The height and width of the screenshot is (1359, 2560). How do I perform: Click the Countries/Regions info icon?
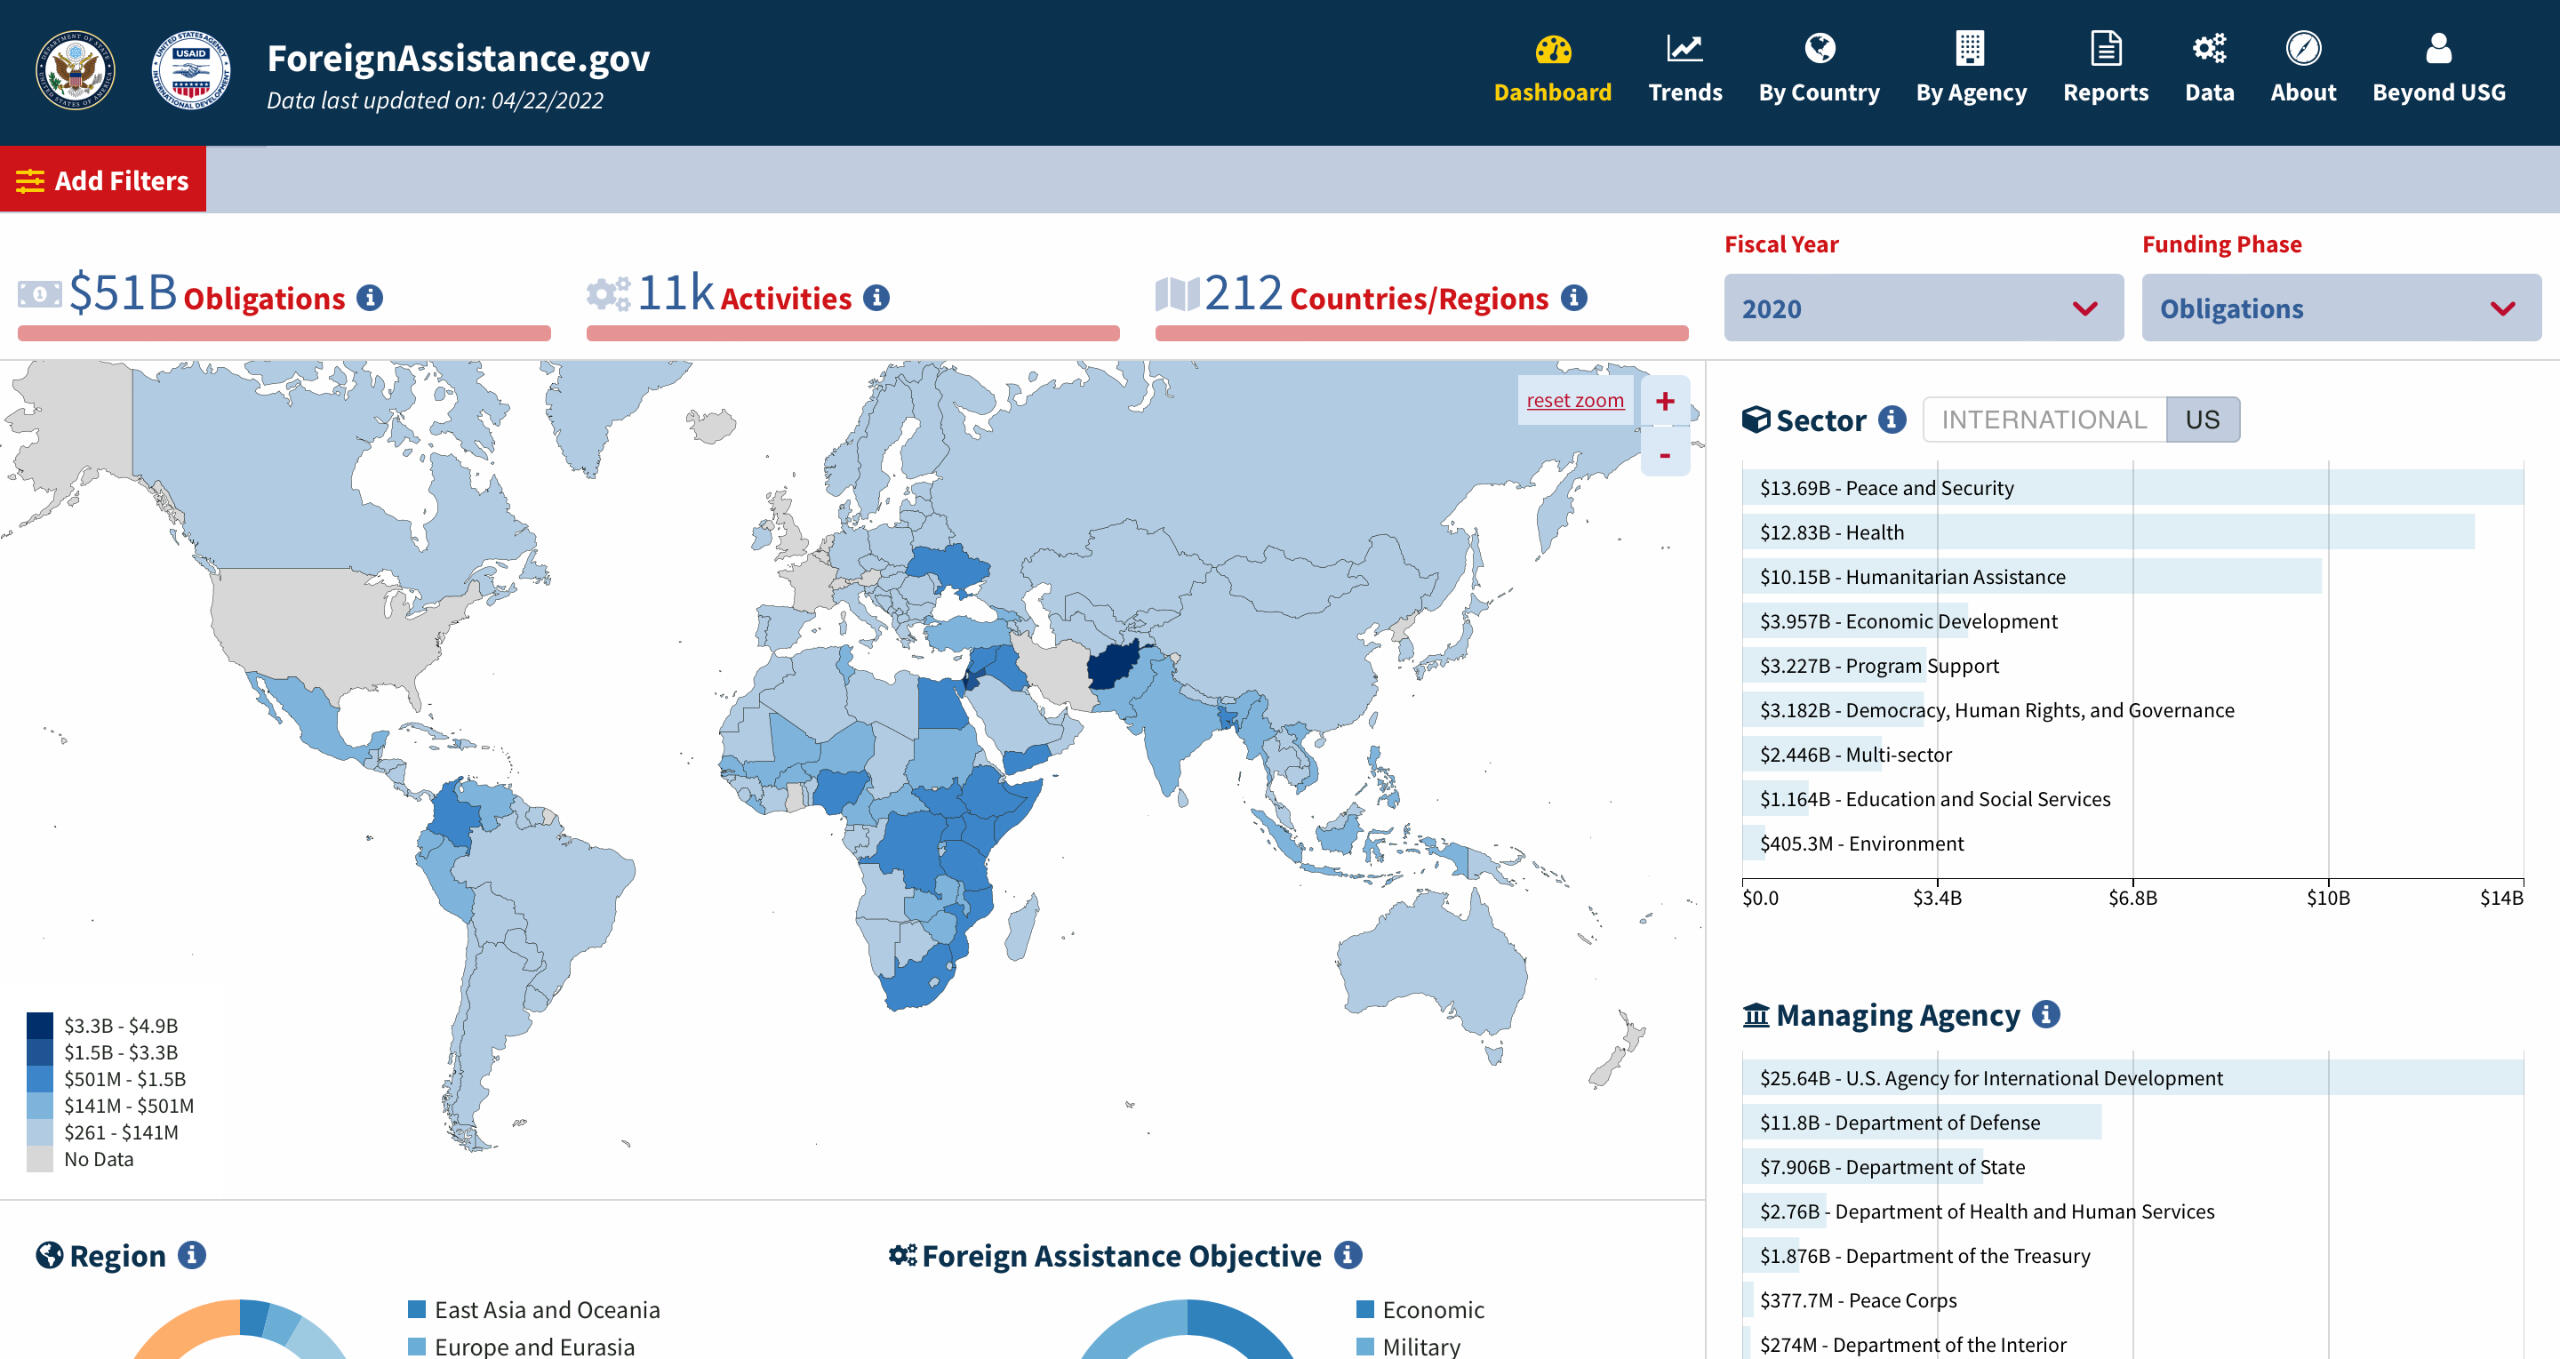(1574, 298)
